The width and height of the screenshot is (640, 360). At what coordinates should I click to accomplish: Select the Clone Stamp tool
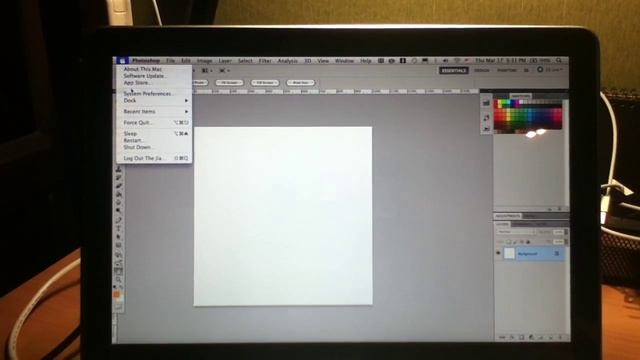118,169
